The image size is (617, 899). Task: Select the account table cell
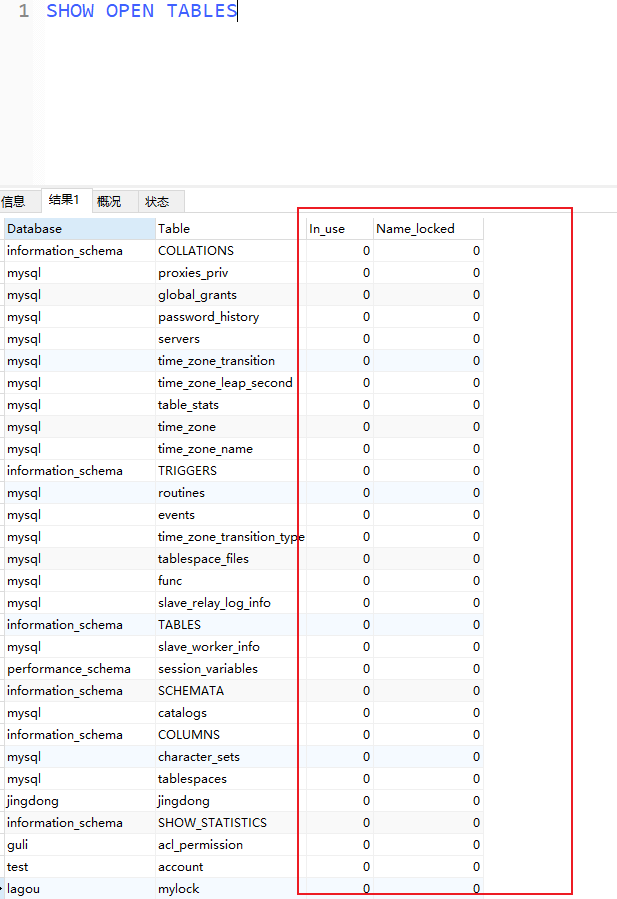231,867
